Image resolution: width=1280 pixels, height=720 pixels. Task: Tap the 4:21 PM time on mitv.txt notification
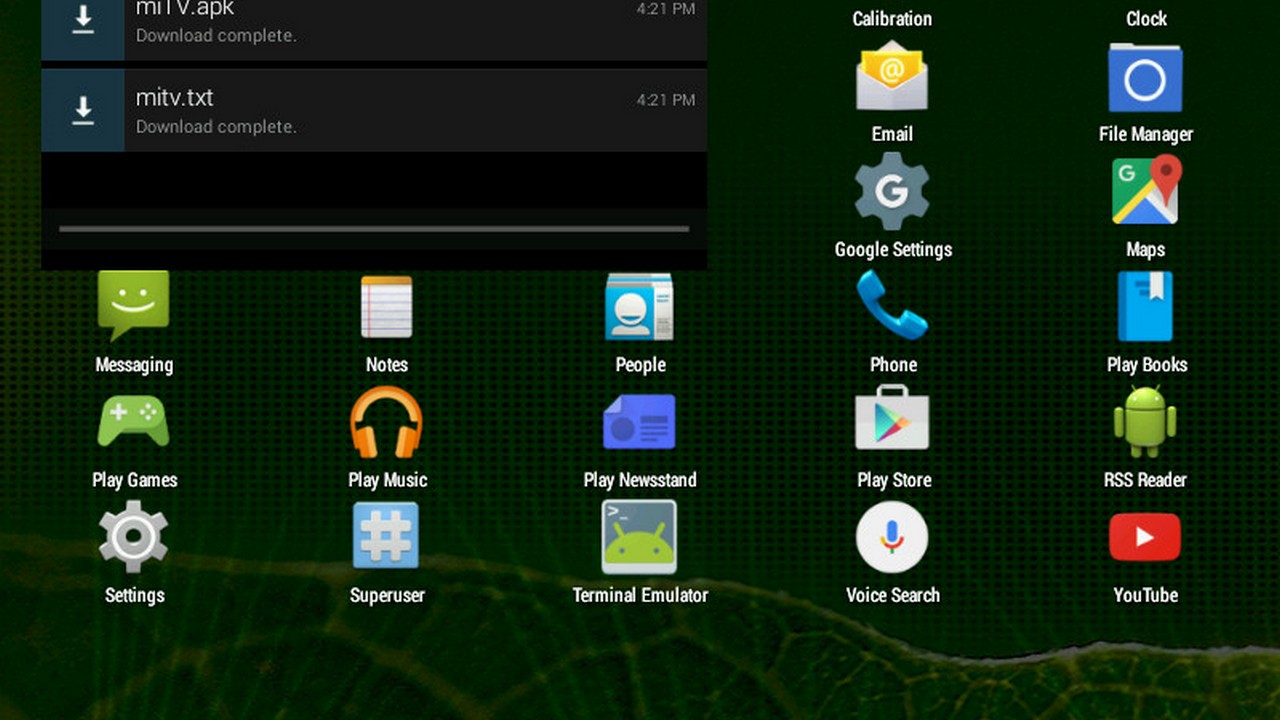tap(666, 100)
